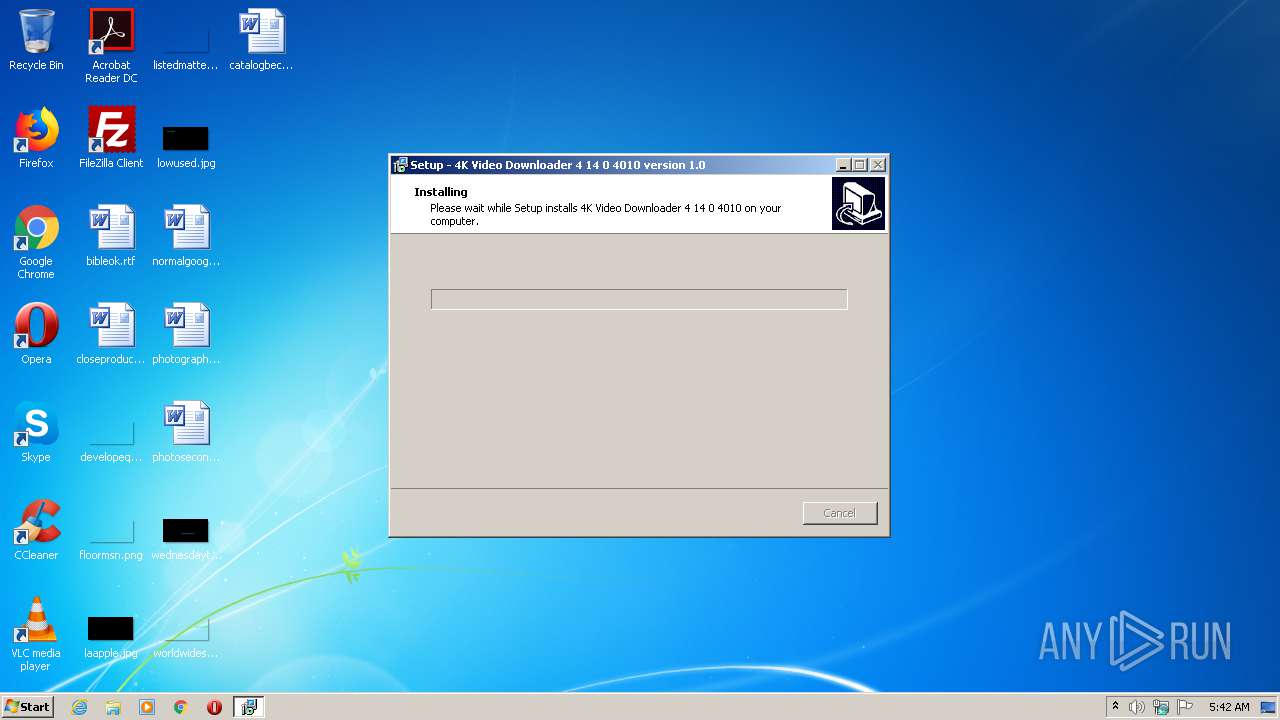Select the closeproduc... Word document
Screen dimensions: 1280x720
(x=111, y=334)
